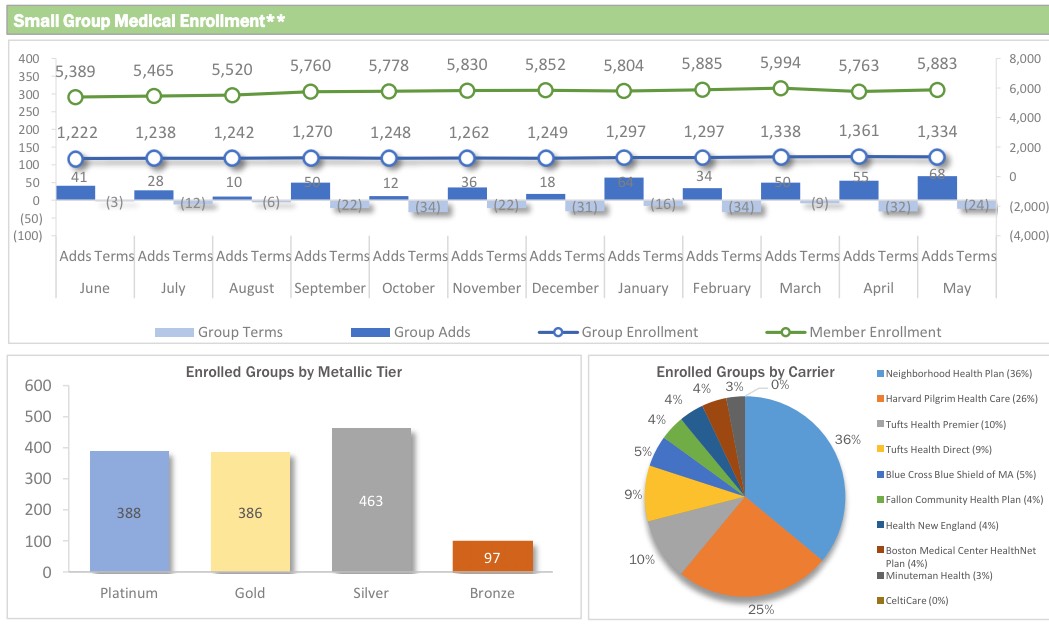The height and width of the screenshot is (626, 1049).
Task: Click Fallon Community Health Plan legend item
Action: pyautogui.click(x=950, y=500)
